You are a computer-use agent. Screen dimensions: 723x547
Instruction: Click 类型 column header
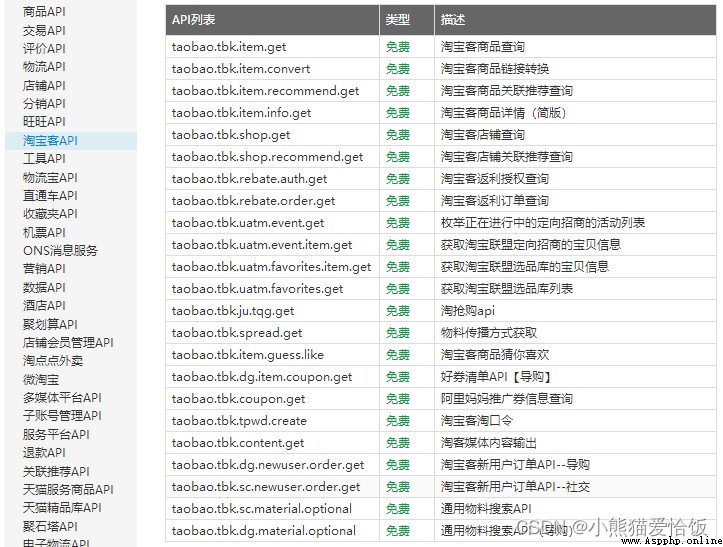click(x=397, y=20)
